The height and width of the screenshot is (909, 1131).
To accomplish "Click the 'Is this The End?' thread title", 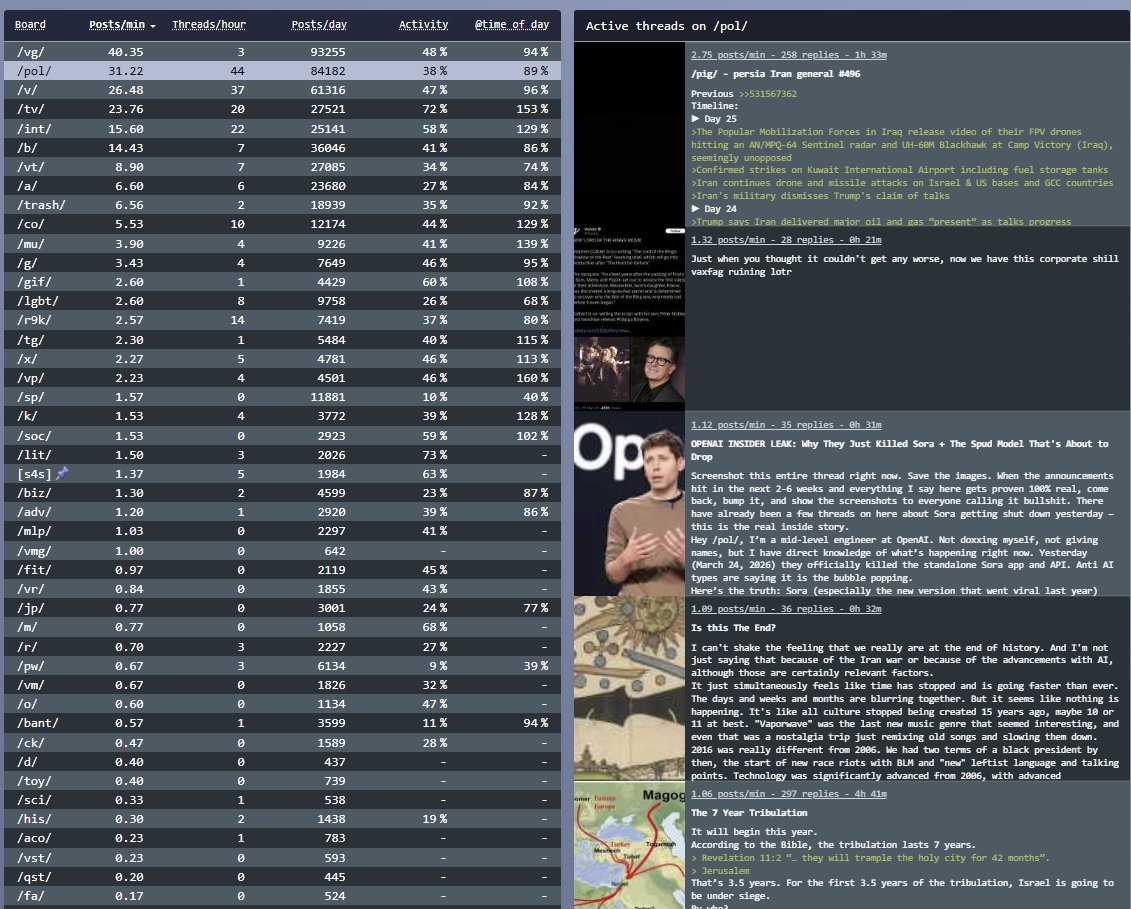I will (x=734, y=628).
